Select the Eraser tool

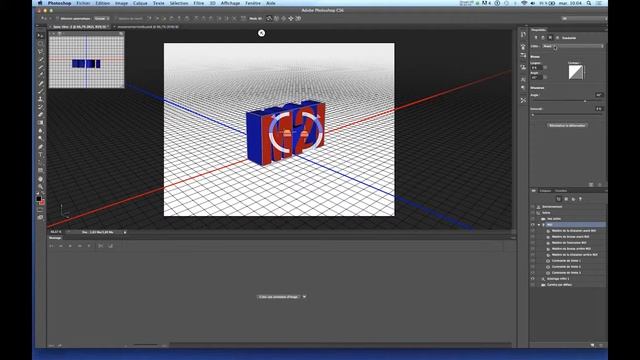pyautogui.click(x=40, y=115)
